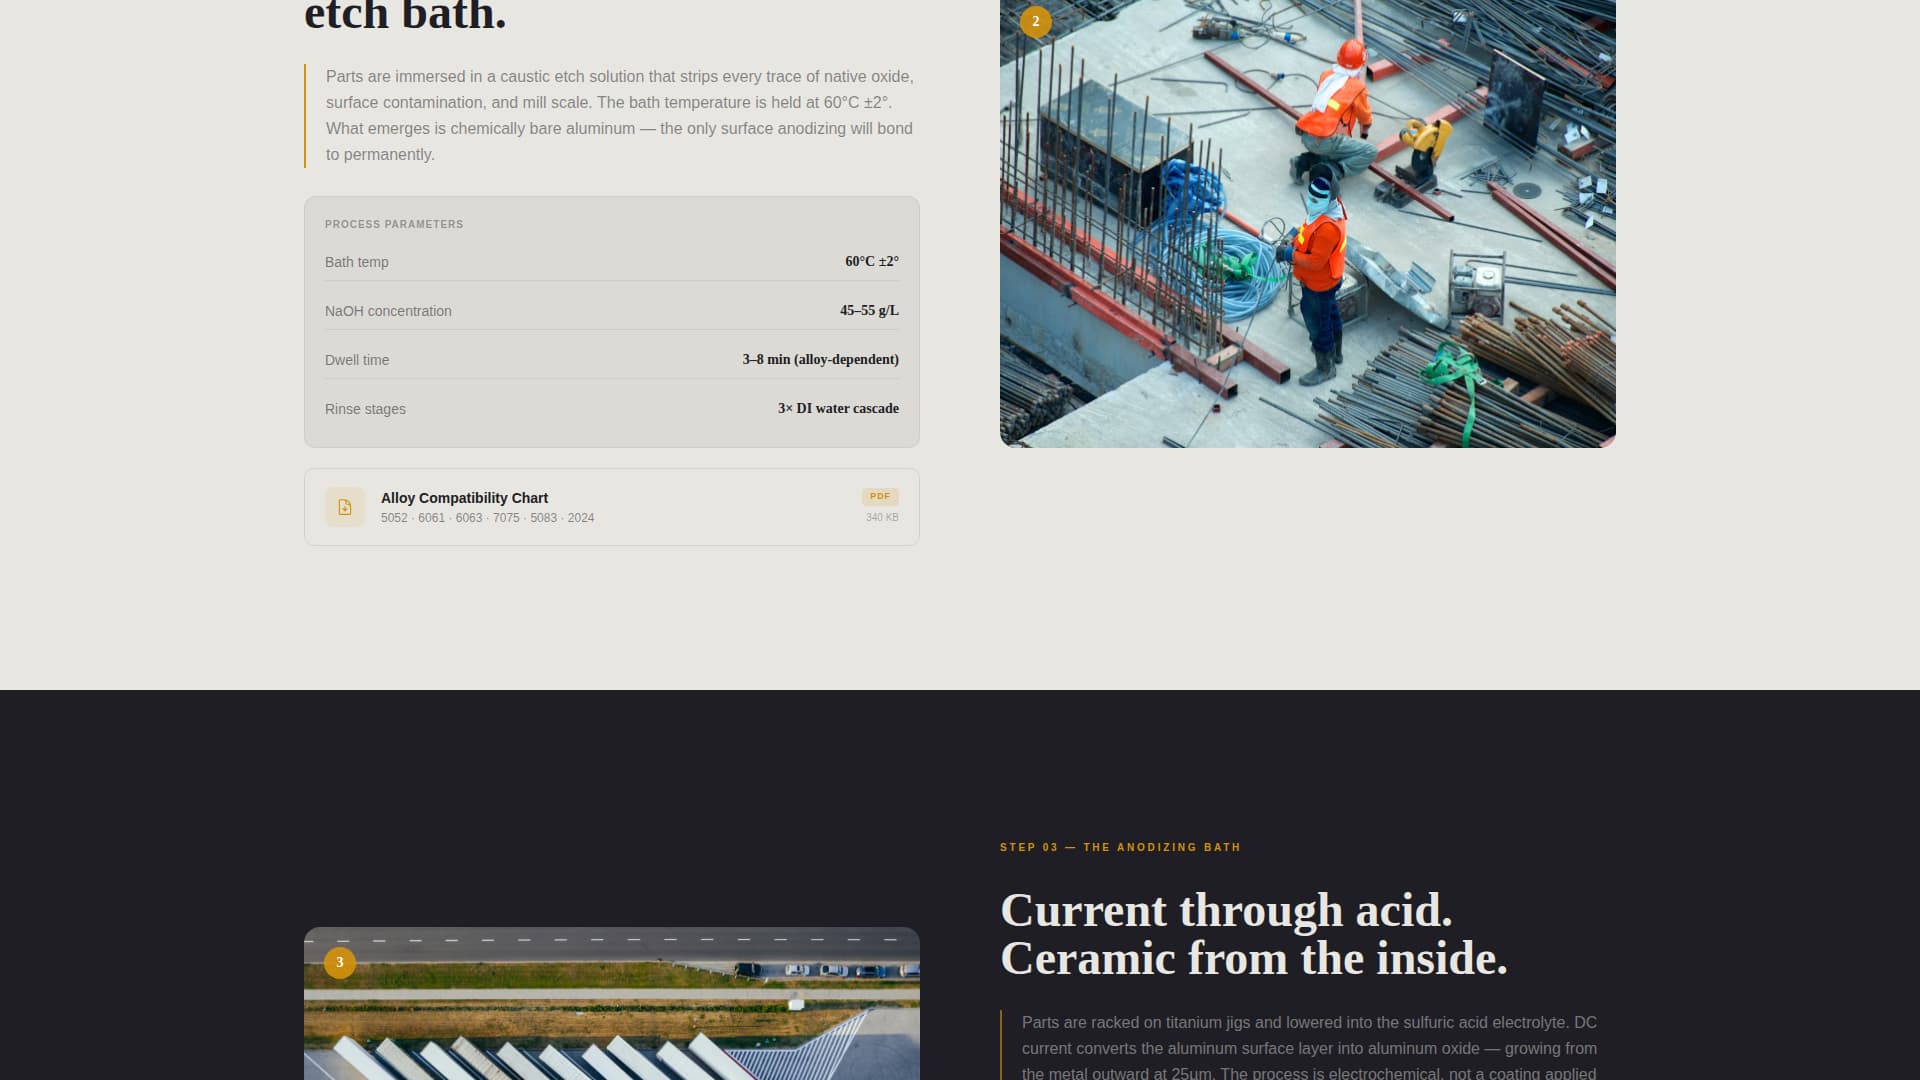Click the 60°C ±2° temperature value
1920x1080 pixels.
[x=872, y=261]
